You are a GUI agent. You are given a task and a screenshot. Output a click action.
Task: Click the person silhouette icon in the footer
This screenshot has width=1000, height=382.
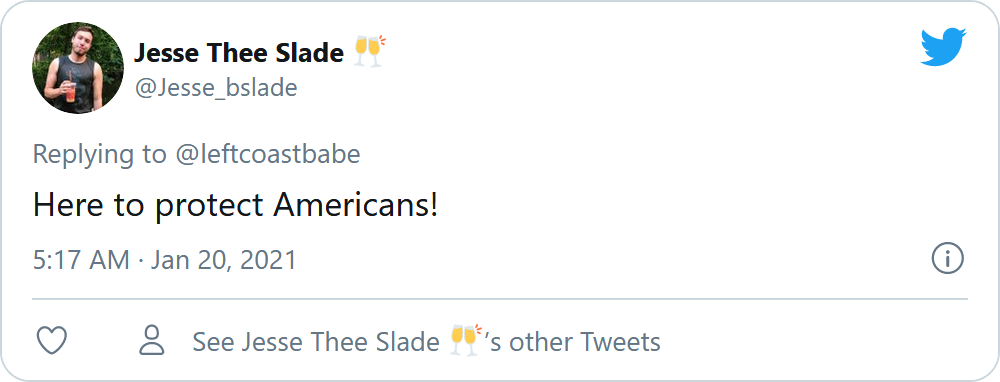click(152, 341)
